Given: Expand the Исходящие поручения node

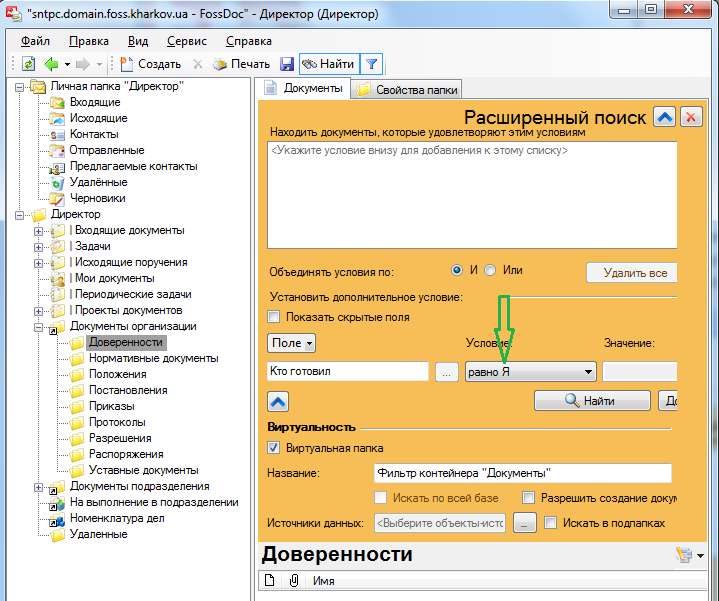Looking at the screenshot, I should [x=39, y=263].
